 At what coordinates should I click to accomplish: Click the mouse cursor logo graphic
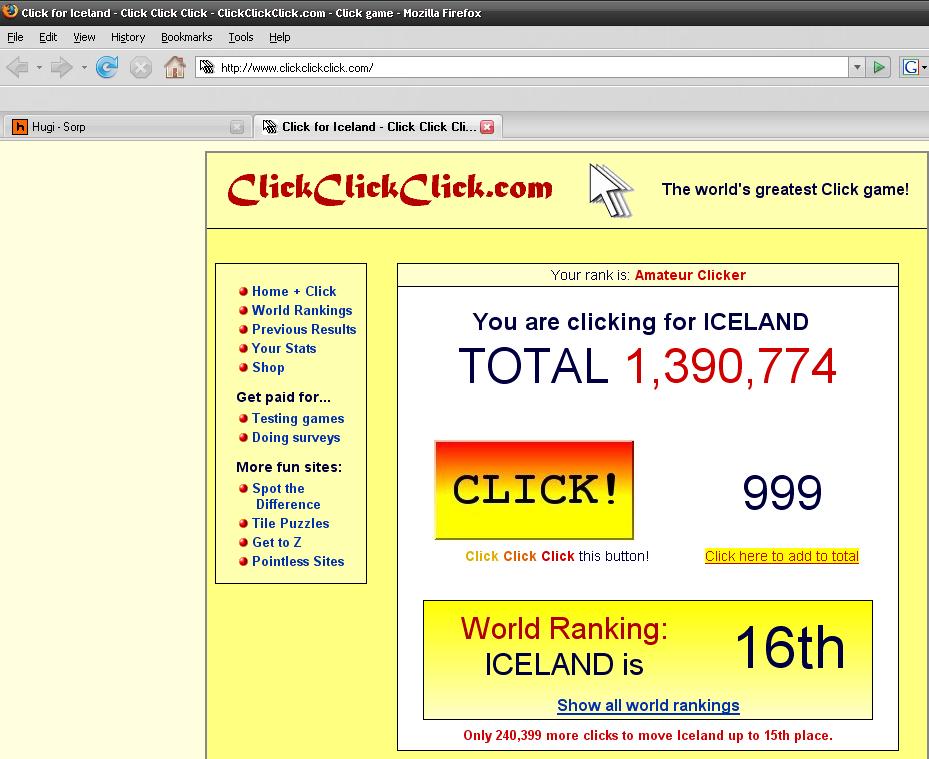(x=611, y=190)
